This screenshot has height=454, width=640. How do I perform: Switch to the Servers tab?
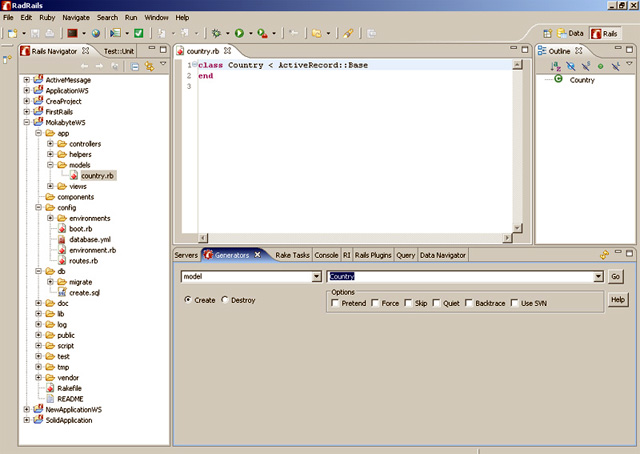(186, 255)
